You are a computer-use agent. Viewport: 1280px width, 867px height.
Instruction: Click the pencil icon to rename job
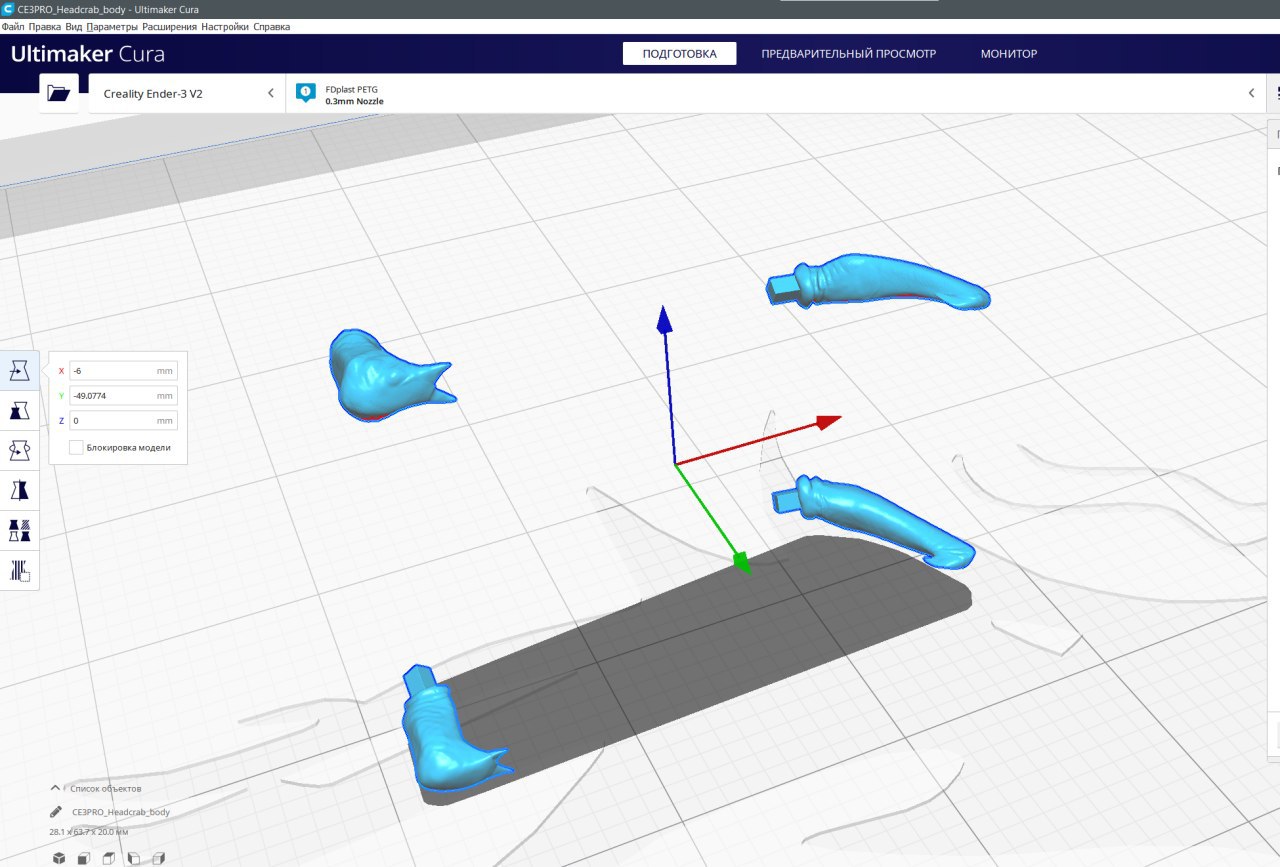[x=56, y=812]
